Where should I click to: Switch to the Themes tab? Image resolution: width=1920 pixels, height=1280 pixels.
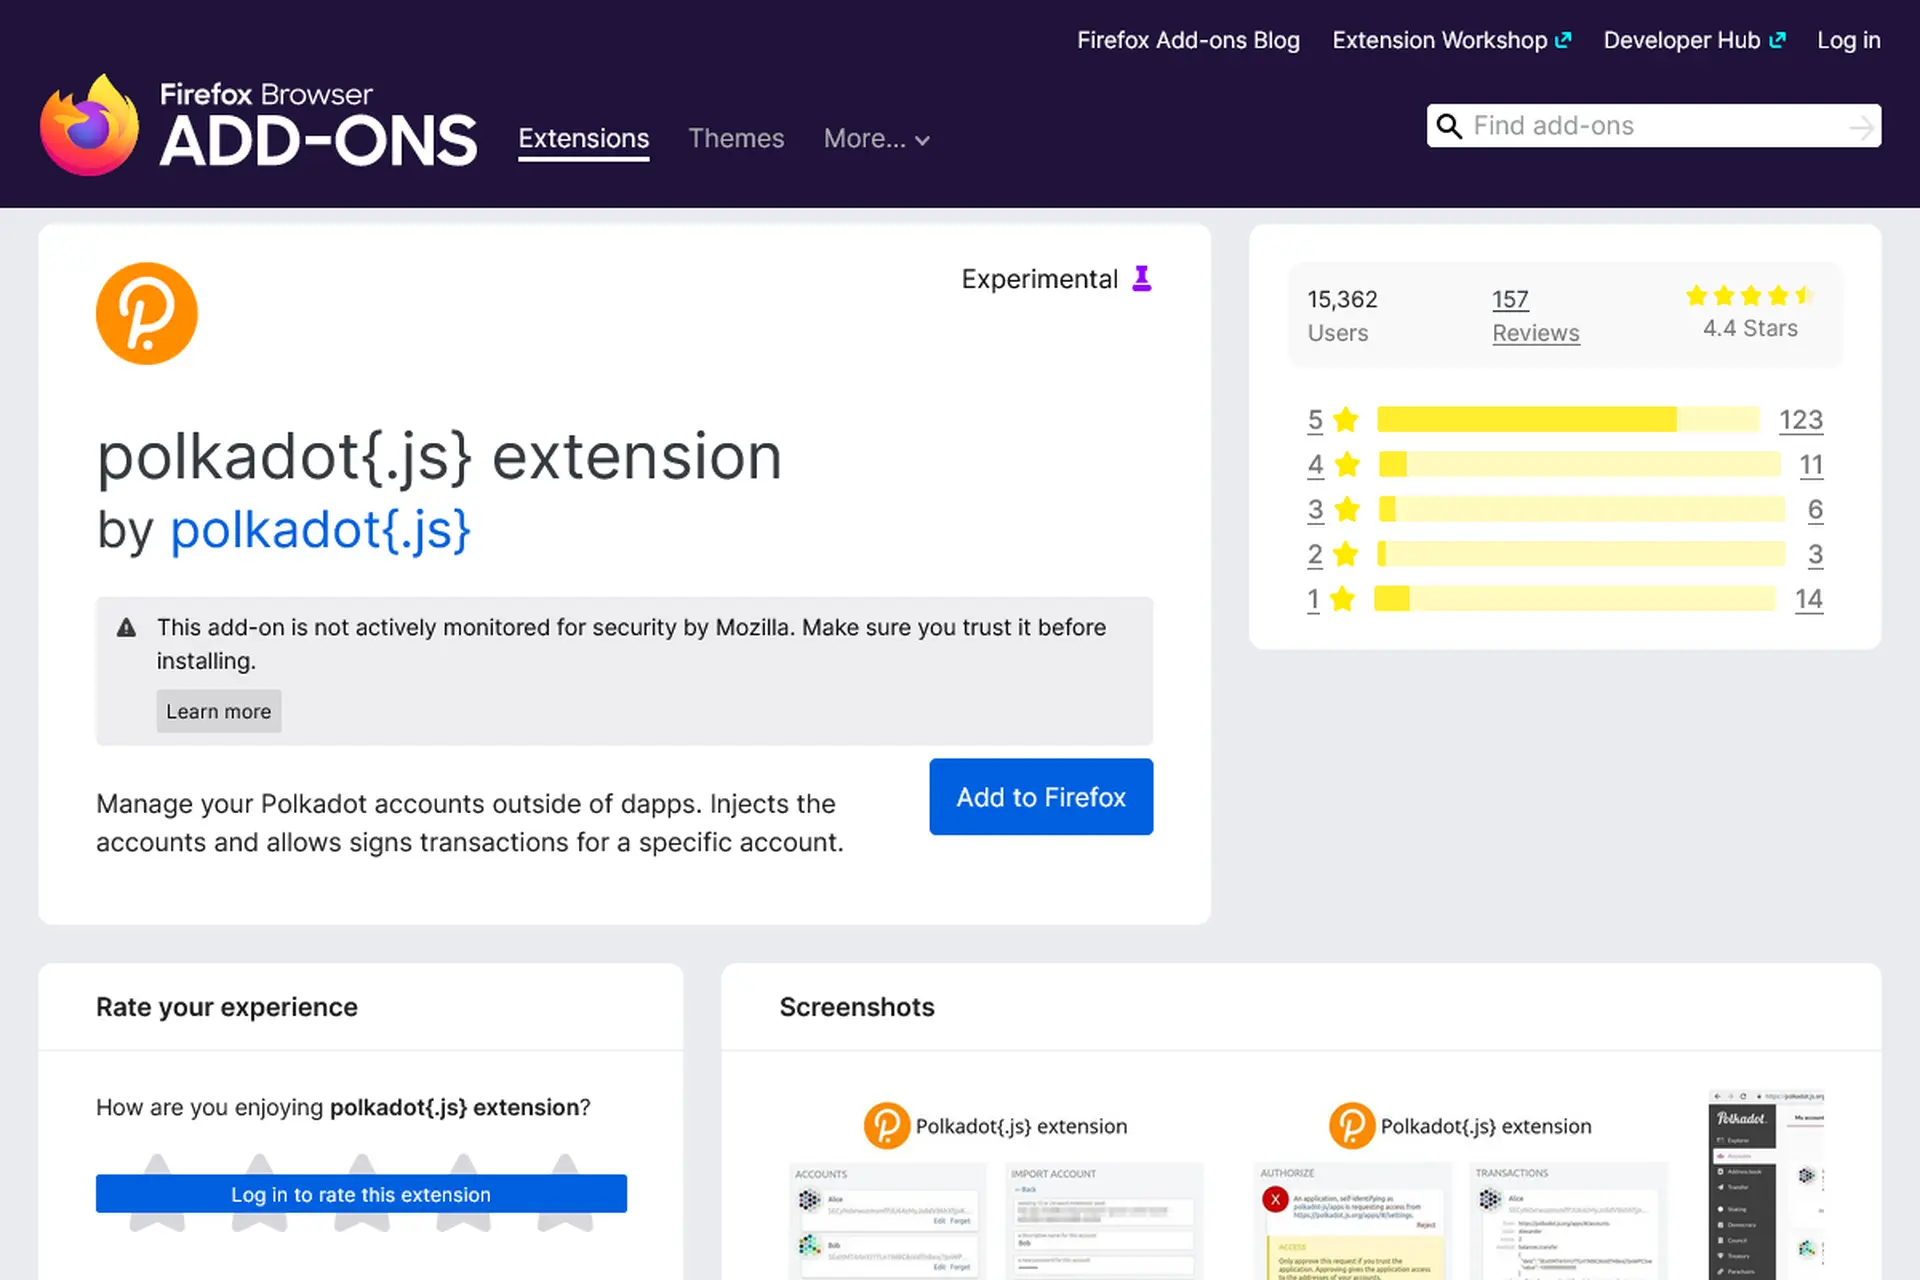736,139
